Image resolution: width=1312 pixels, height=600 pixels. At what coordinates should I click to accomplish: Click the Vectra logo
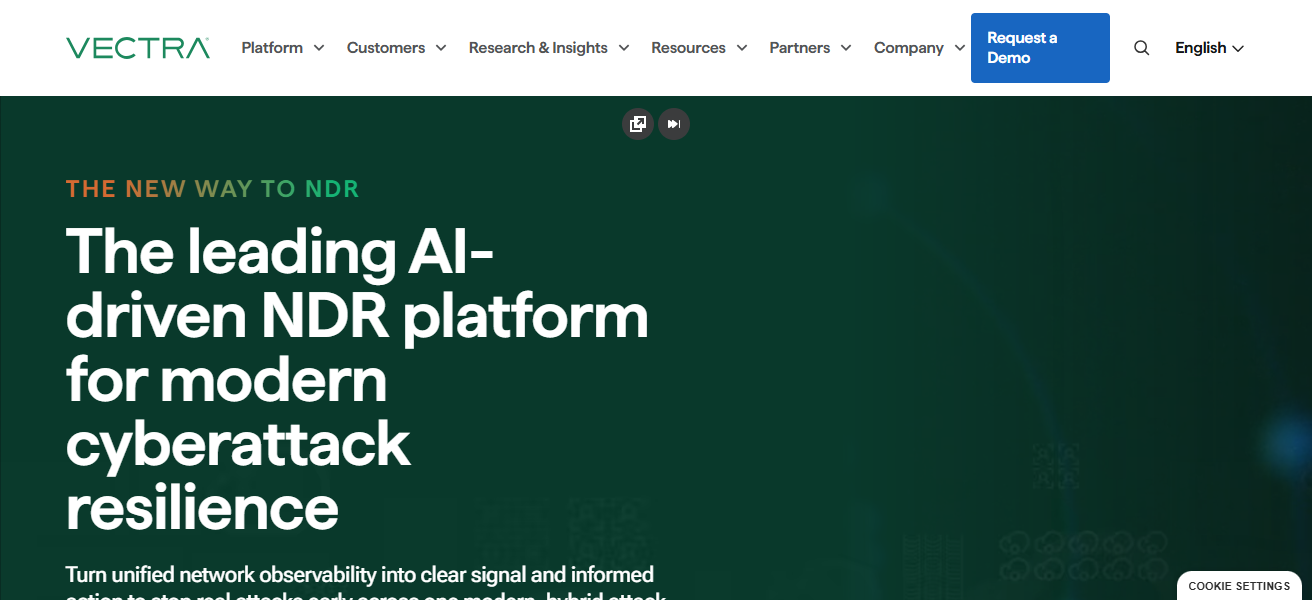click(x=137, y=47)
